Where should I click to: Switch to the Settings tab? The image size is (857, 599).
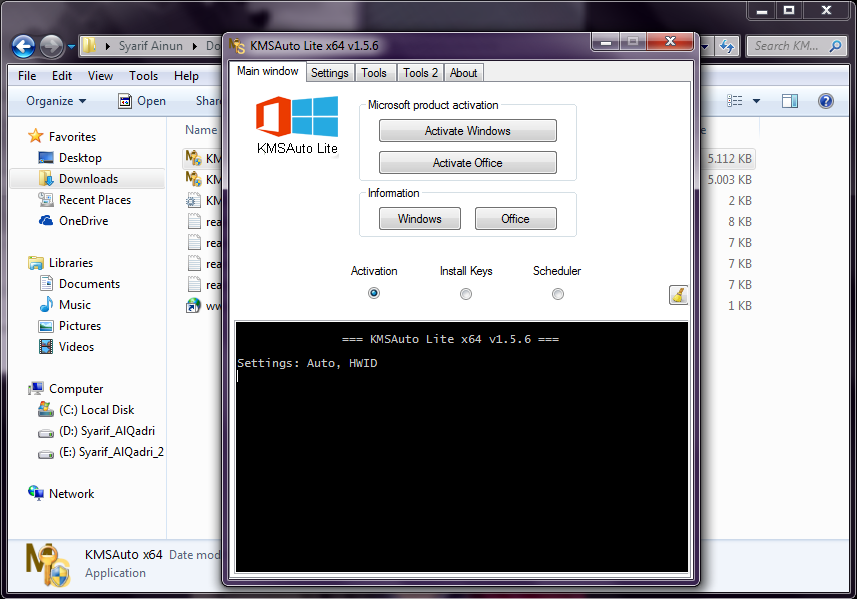330,73
